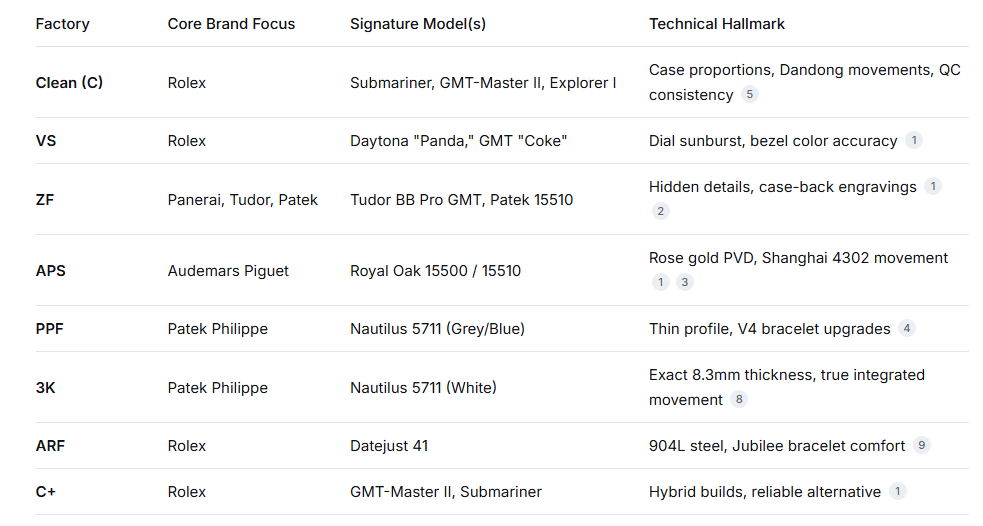Select the Clean (C) factory cell
The image size is (983, 526).
point(69,83)
